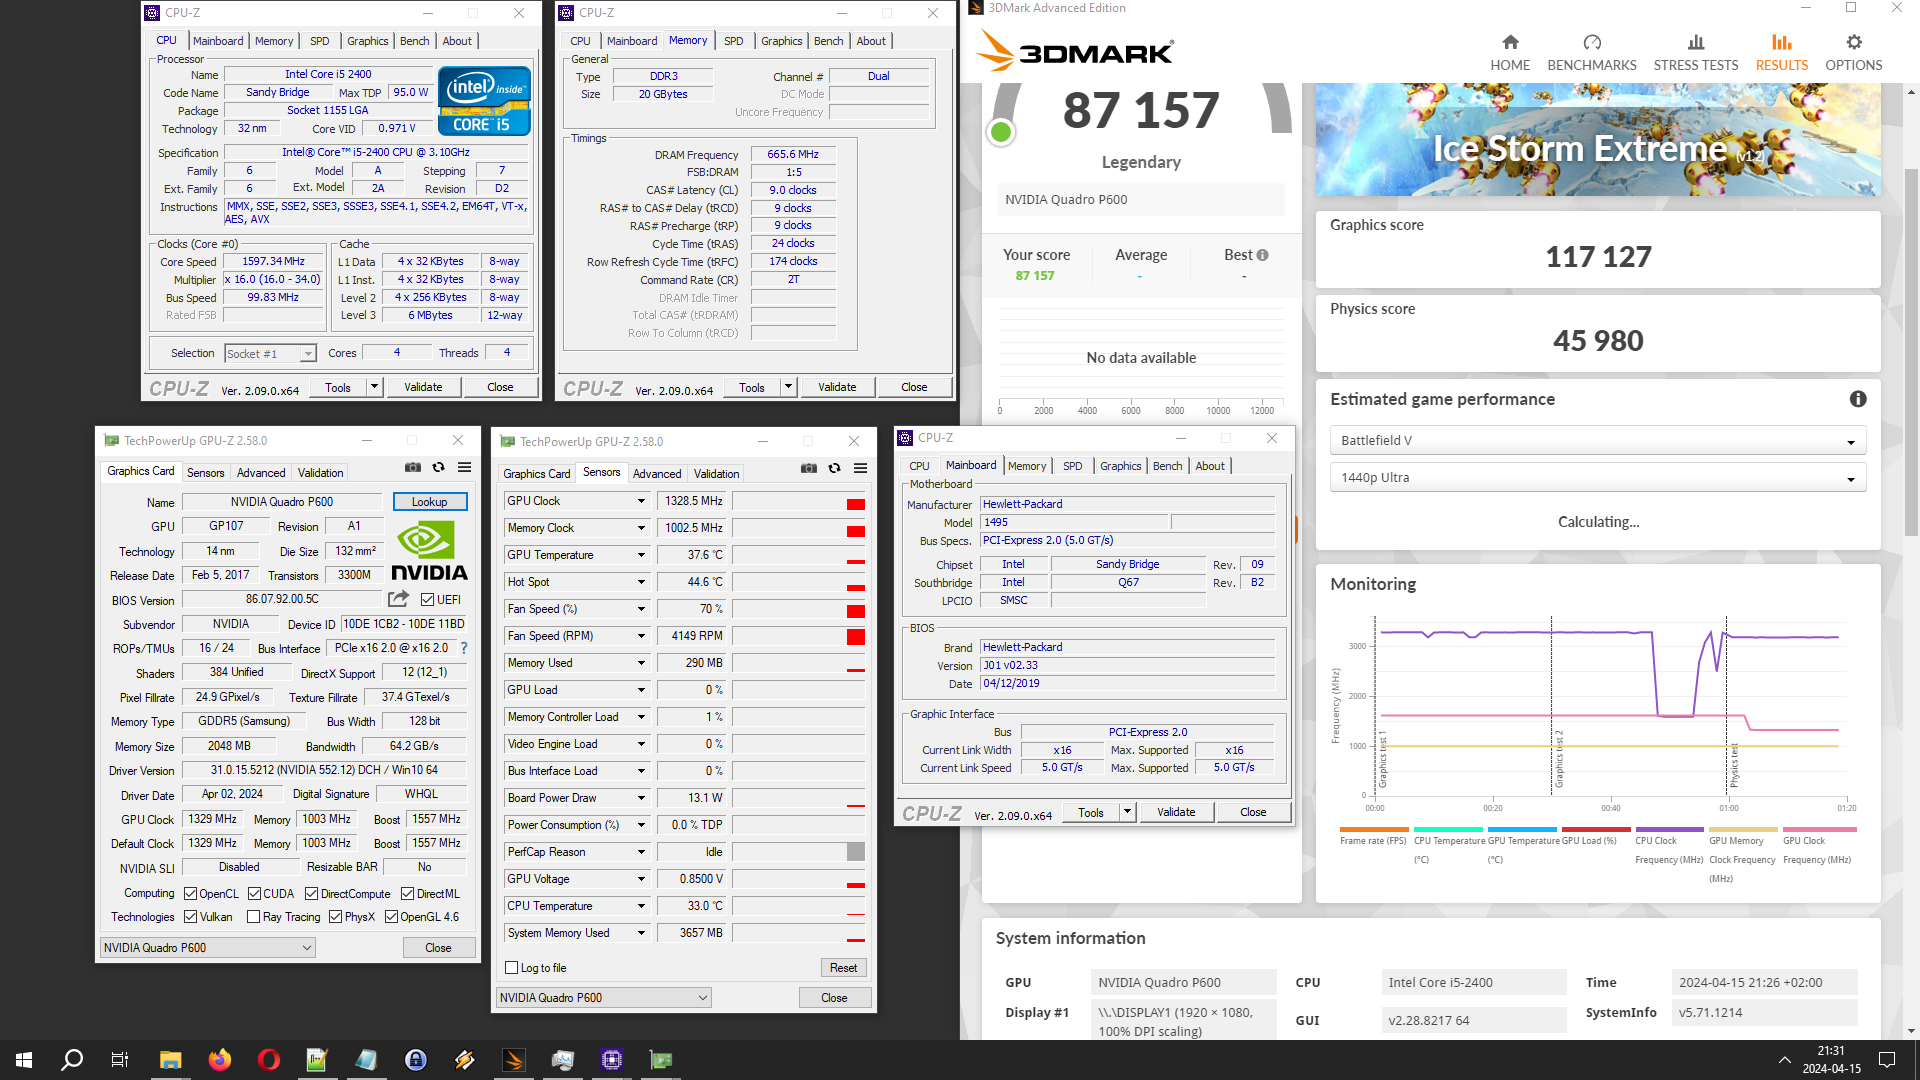
Task: Click Close button in GPU-Z Graphics Card window
Action: [x=438, y=948]
